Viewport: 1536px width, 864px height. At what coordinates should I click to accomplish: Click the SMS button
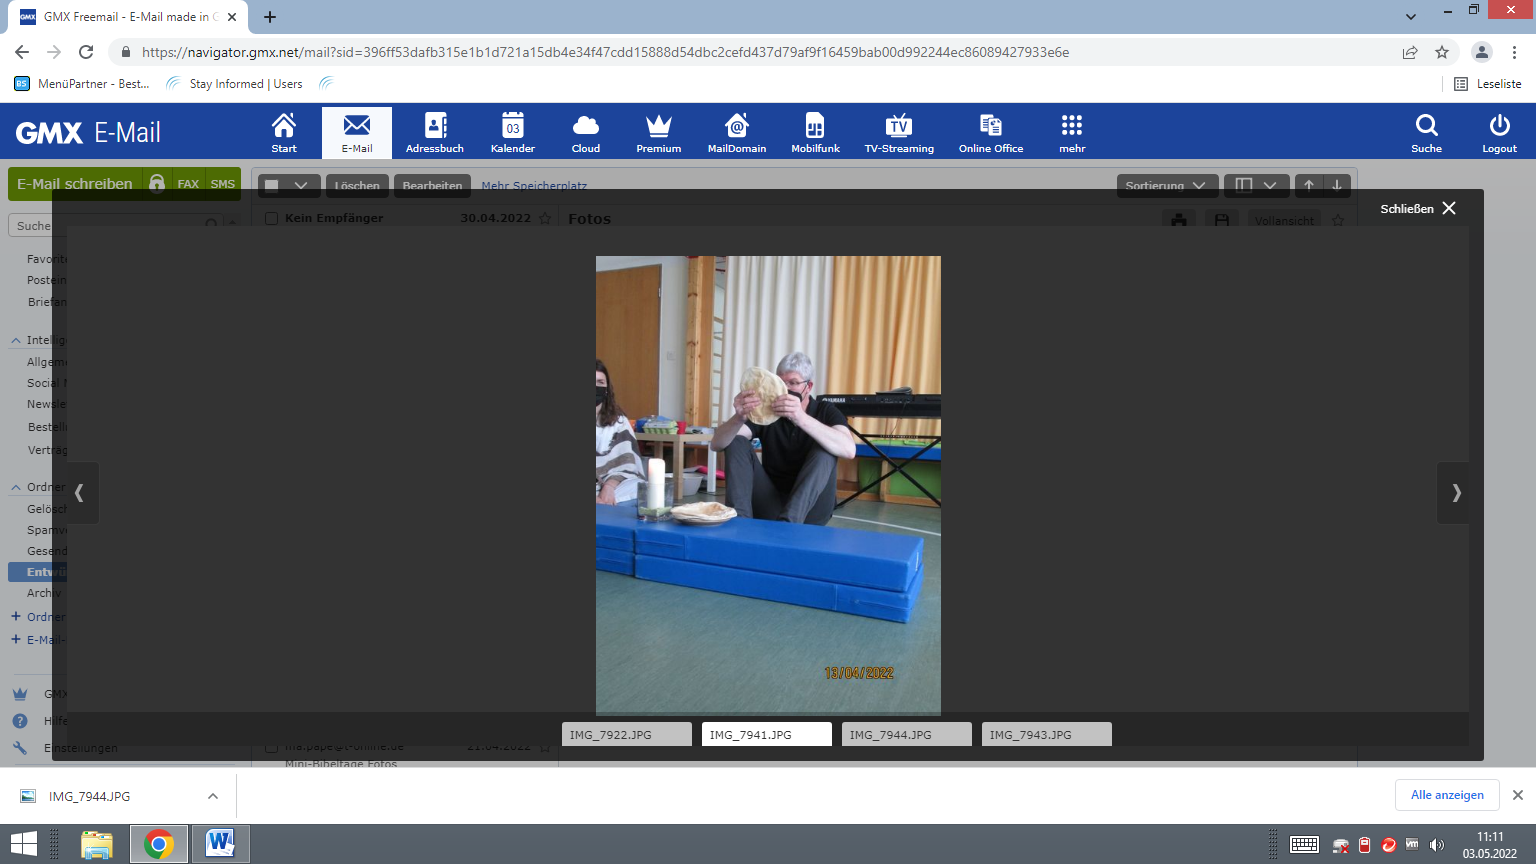(x=223, y=184)
